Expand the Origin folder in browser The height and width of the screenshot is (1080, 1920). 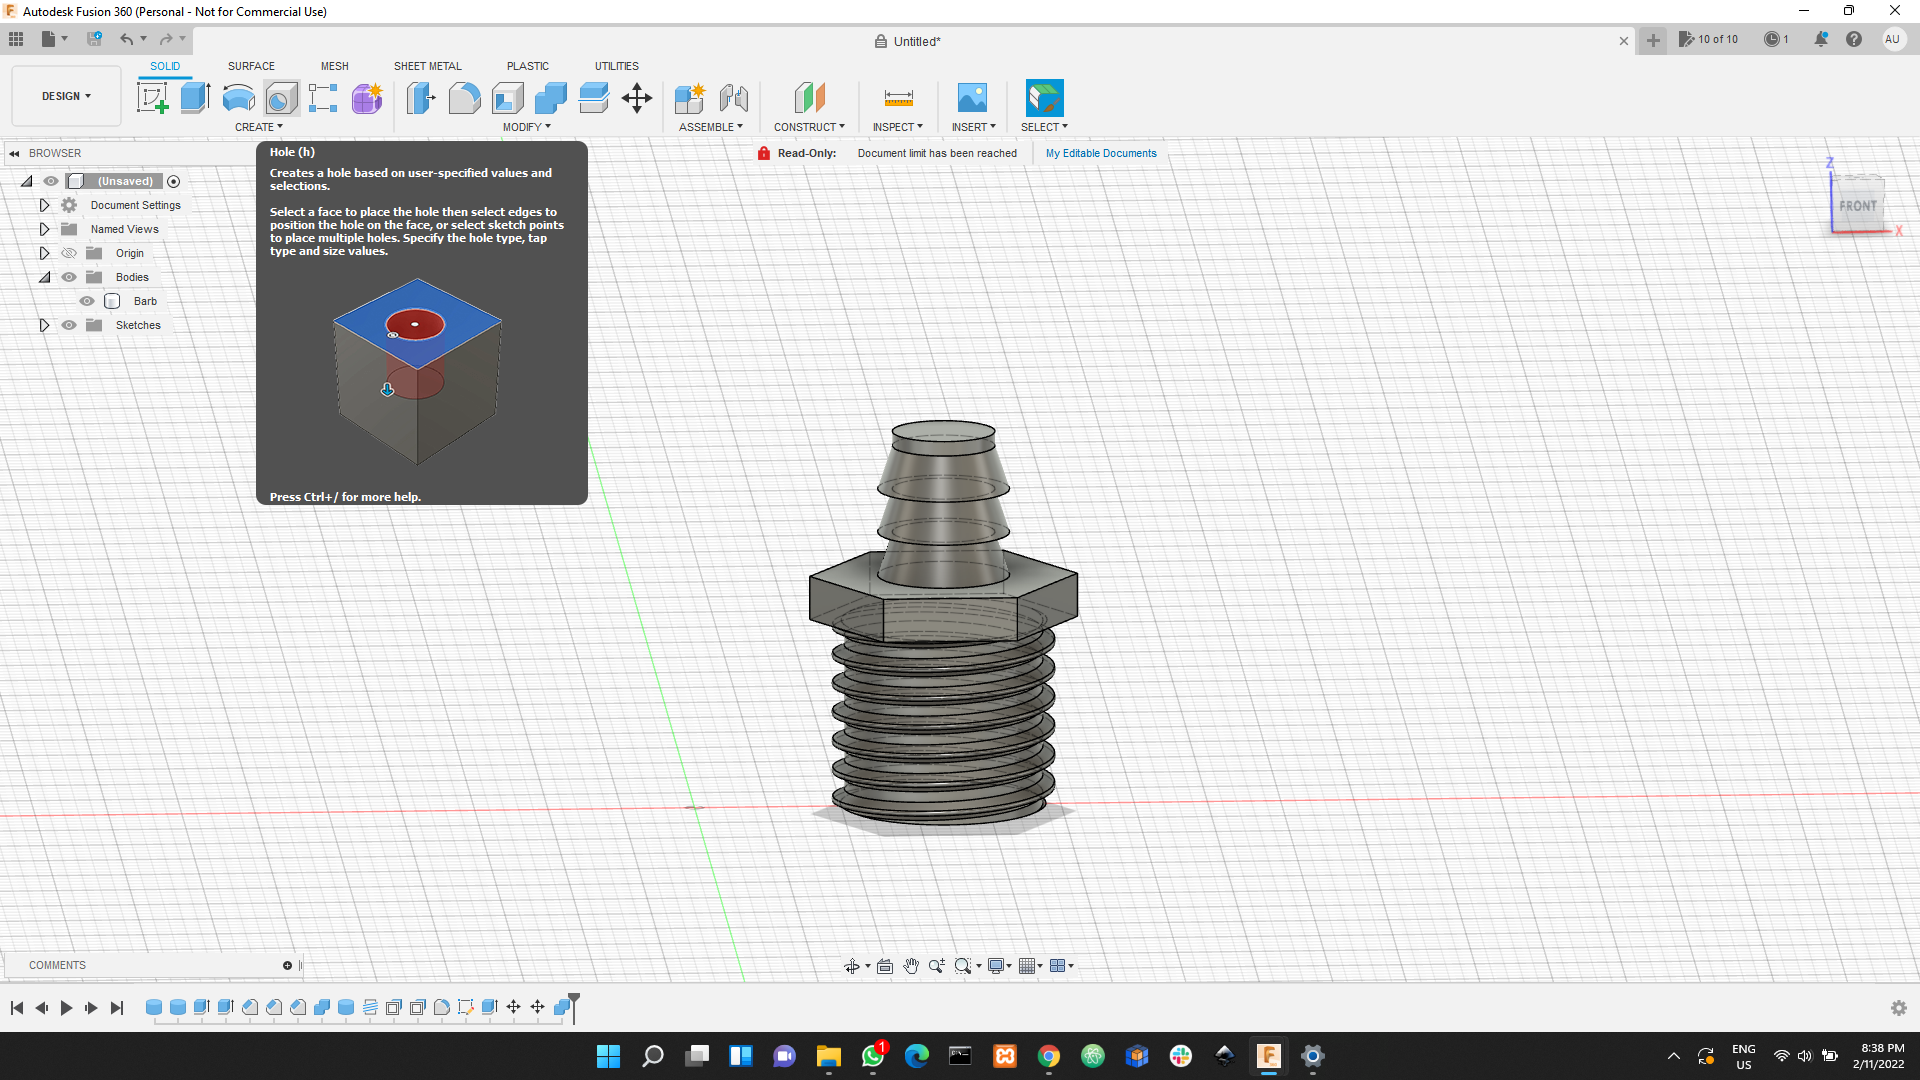(x=44, y=253)
